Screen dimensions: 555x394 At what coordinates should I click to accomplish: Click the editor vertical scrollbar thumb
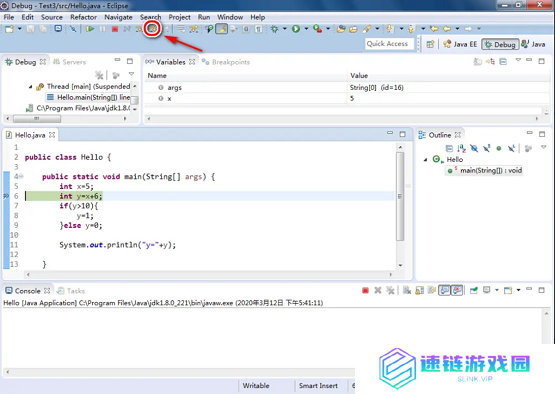(400, 196)
